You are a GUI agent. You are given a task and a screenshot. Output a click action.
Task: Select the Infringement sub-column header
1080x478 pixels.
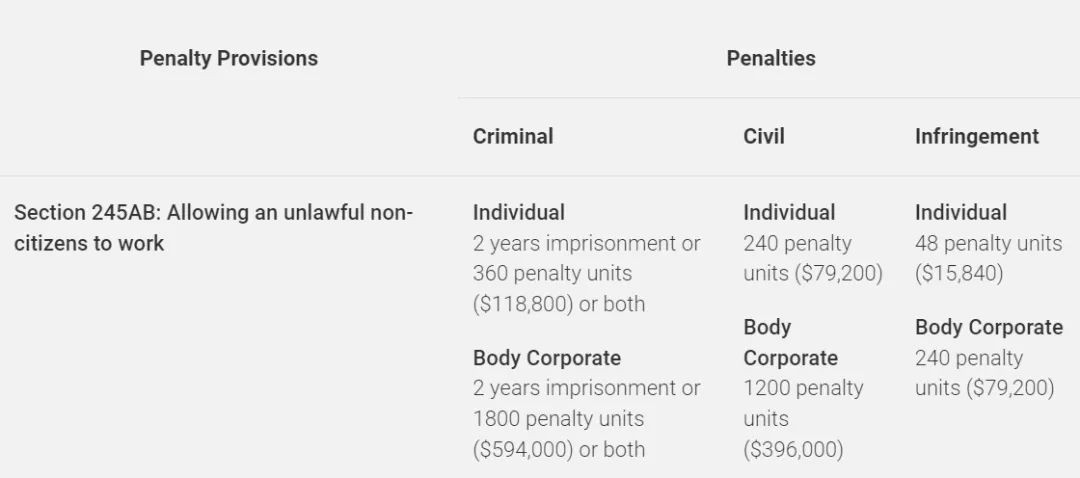click(976, 136)
